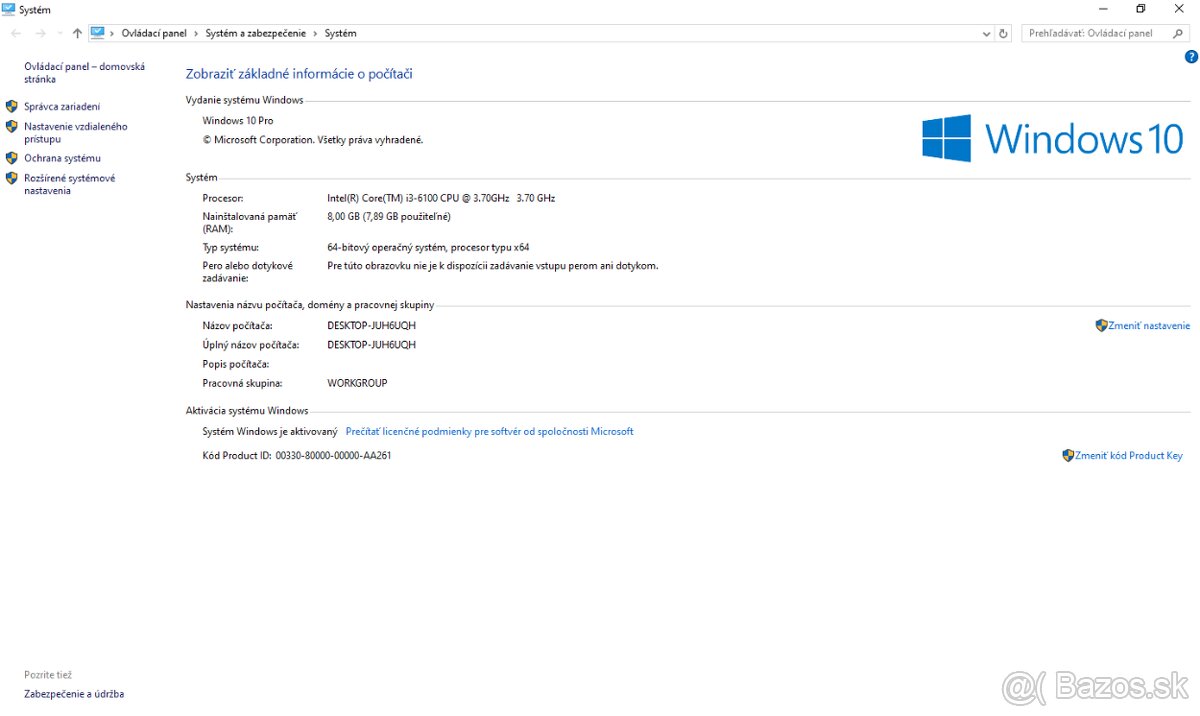
Task: Click the Up arrow navigation button
Action: [x=77, y=33]
